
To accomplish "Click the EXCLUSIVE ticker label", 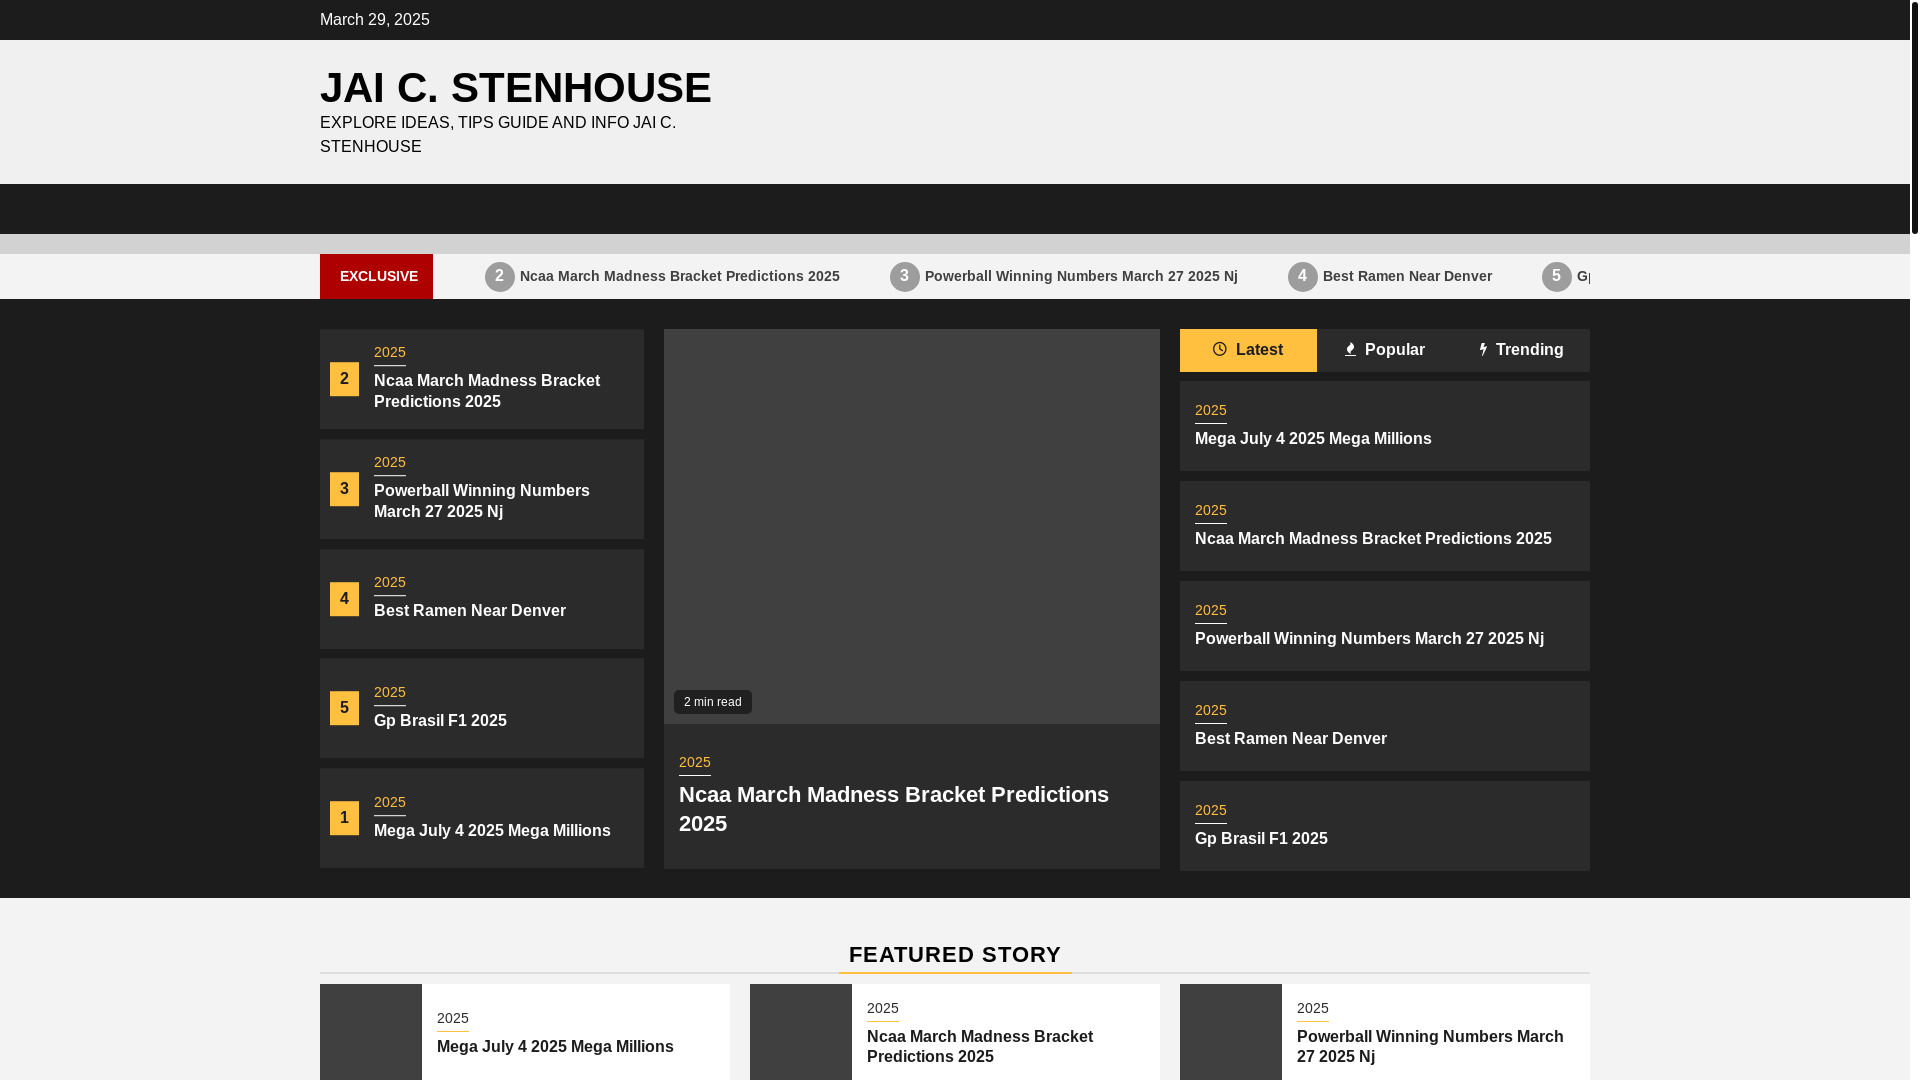I will (377, 276).
